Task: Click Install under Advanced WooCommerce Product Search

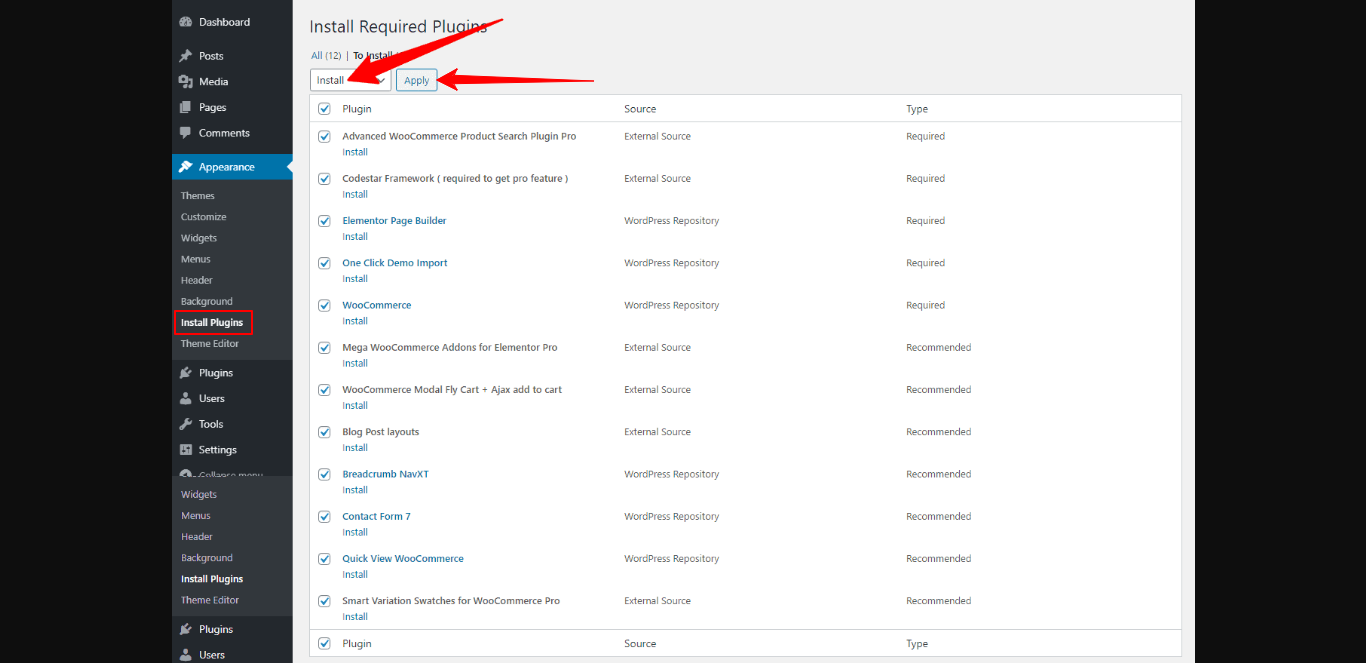Action: (x=355, y=152)
